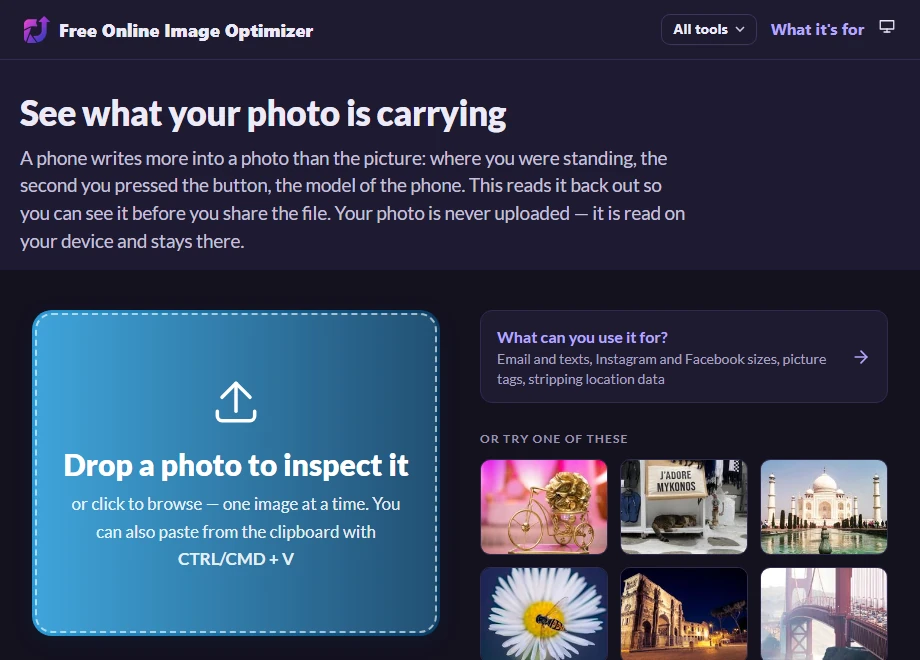Click the 'Email and texts, Instagram and Facebook sizes' description
The height and width of the screenshot is (660, 920).
(661, 369)
